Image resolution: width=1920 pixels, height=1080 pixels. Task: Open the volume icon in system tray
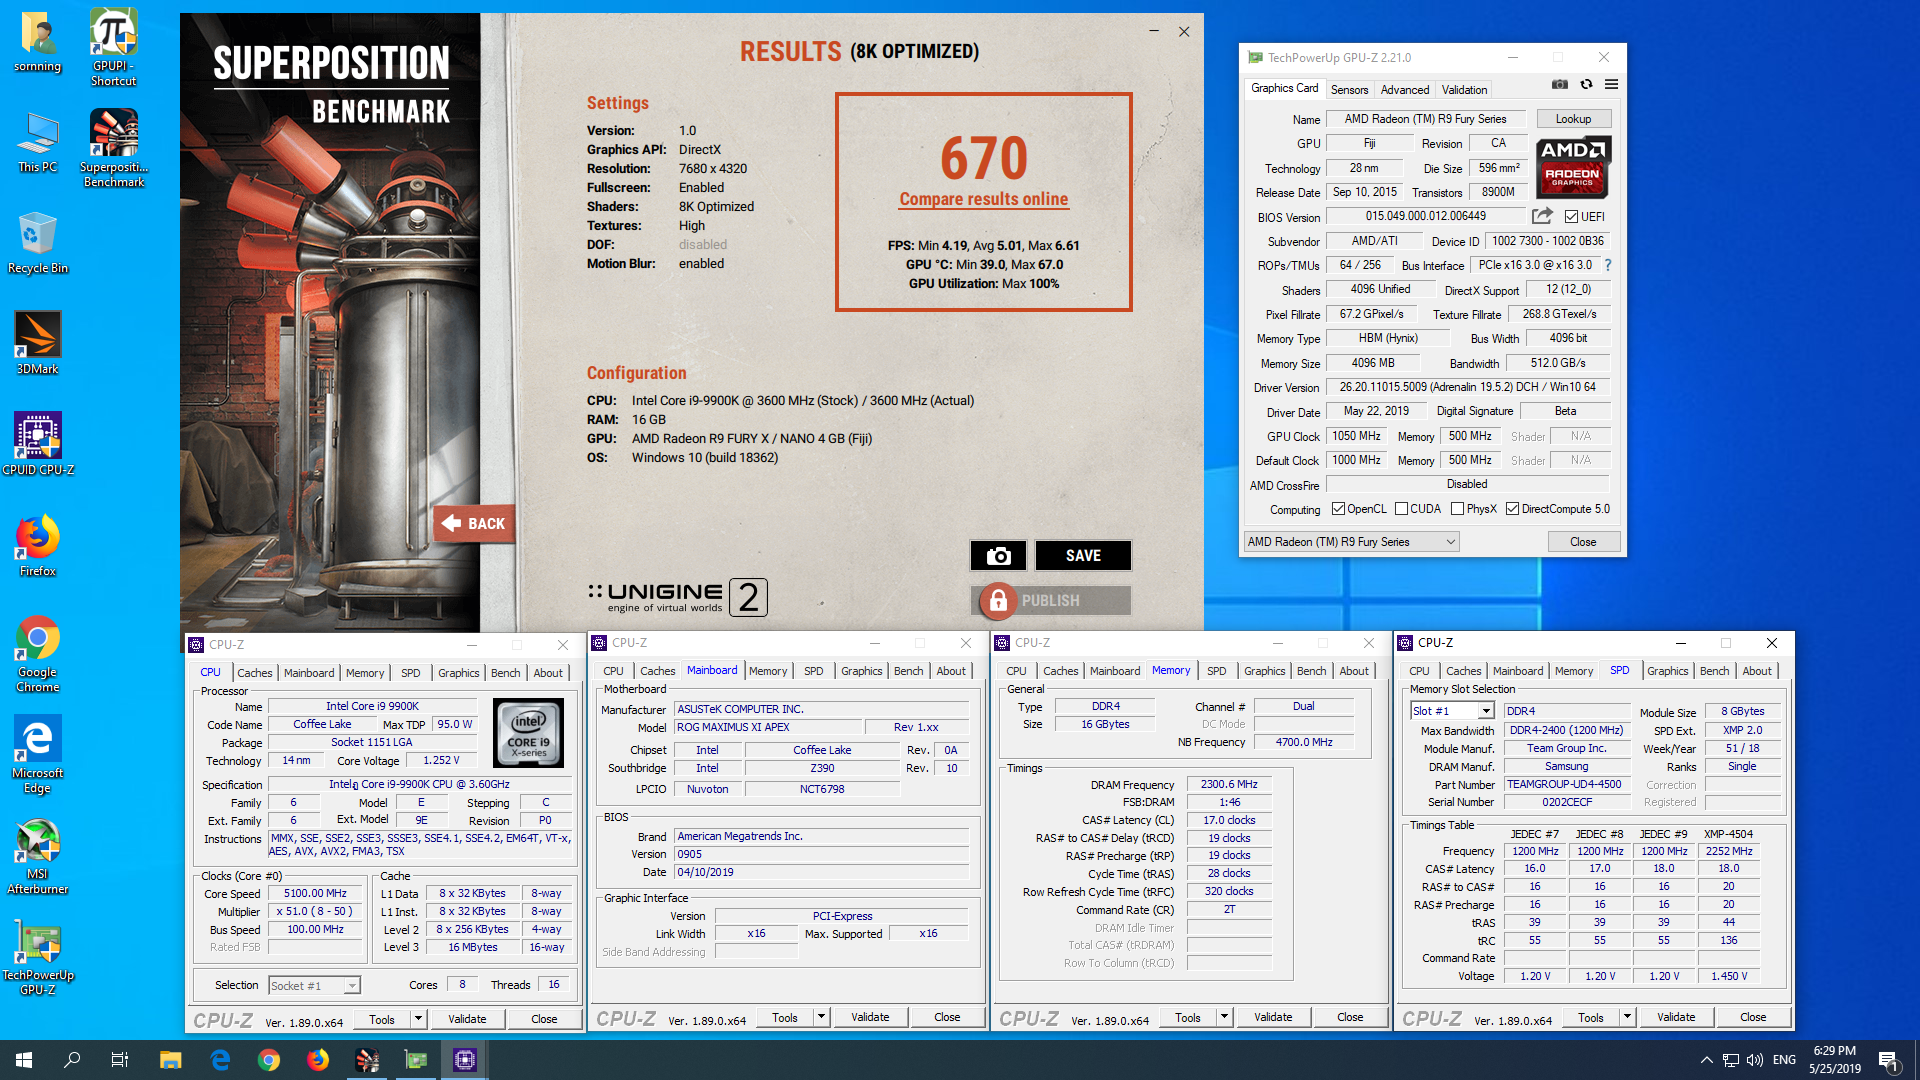[x=1755, y=1060]
